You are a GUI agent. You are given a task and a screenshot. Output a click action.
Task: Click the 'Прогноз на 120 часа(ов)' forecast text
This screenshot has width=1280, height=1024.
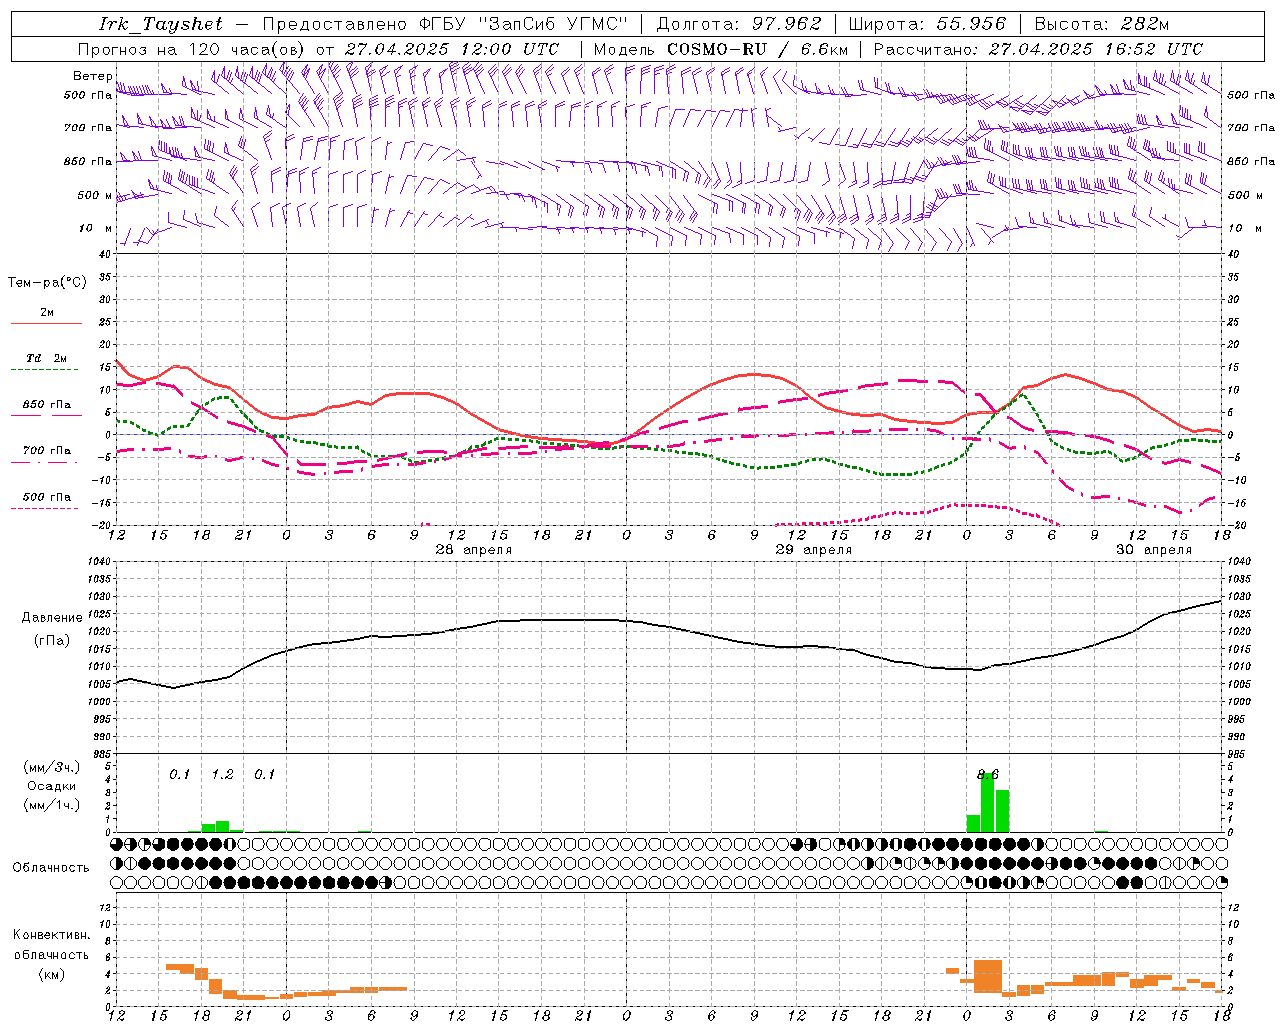pyautogui.click(x=193, y=49)
